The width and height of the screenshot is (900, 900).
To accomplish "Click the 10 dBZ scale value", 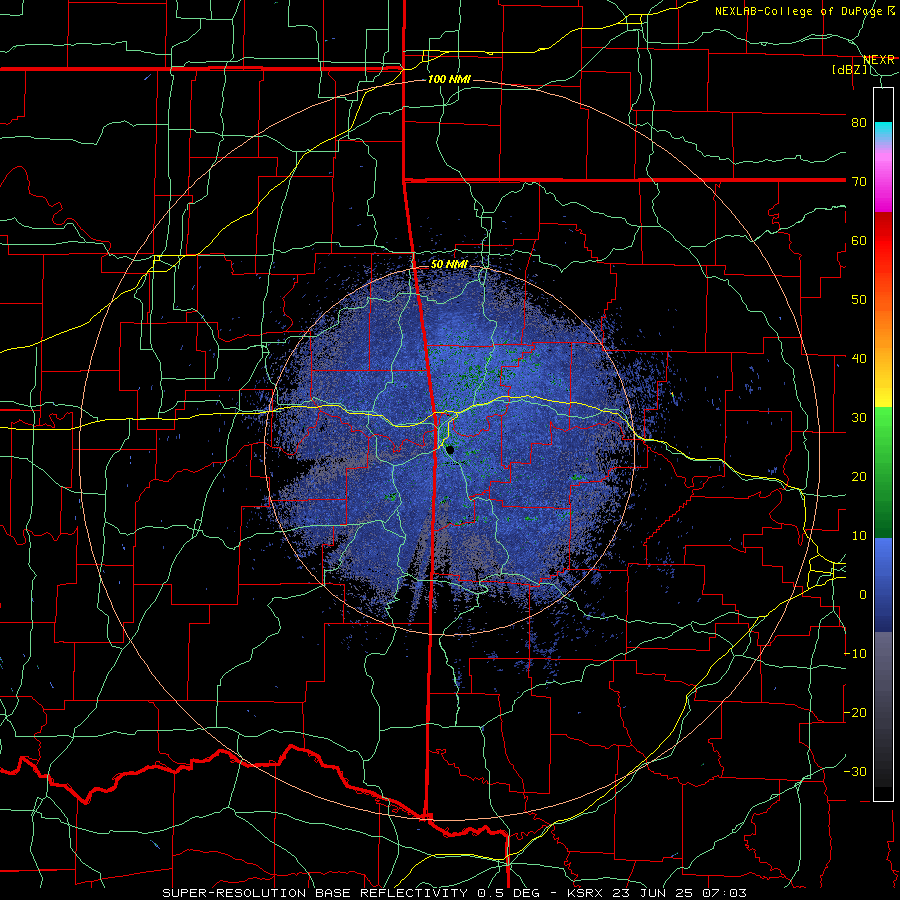I will (x=859, y=536).
